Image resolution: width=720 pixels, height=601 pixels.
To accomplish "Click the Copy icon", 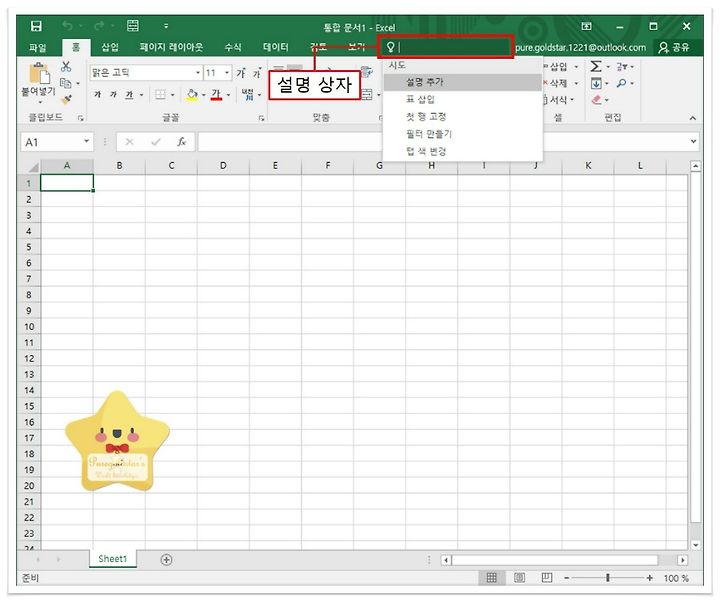I will coord(66,83).
